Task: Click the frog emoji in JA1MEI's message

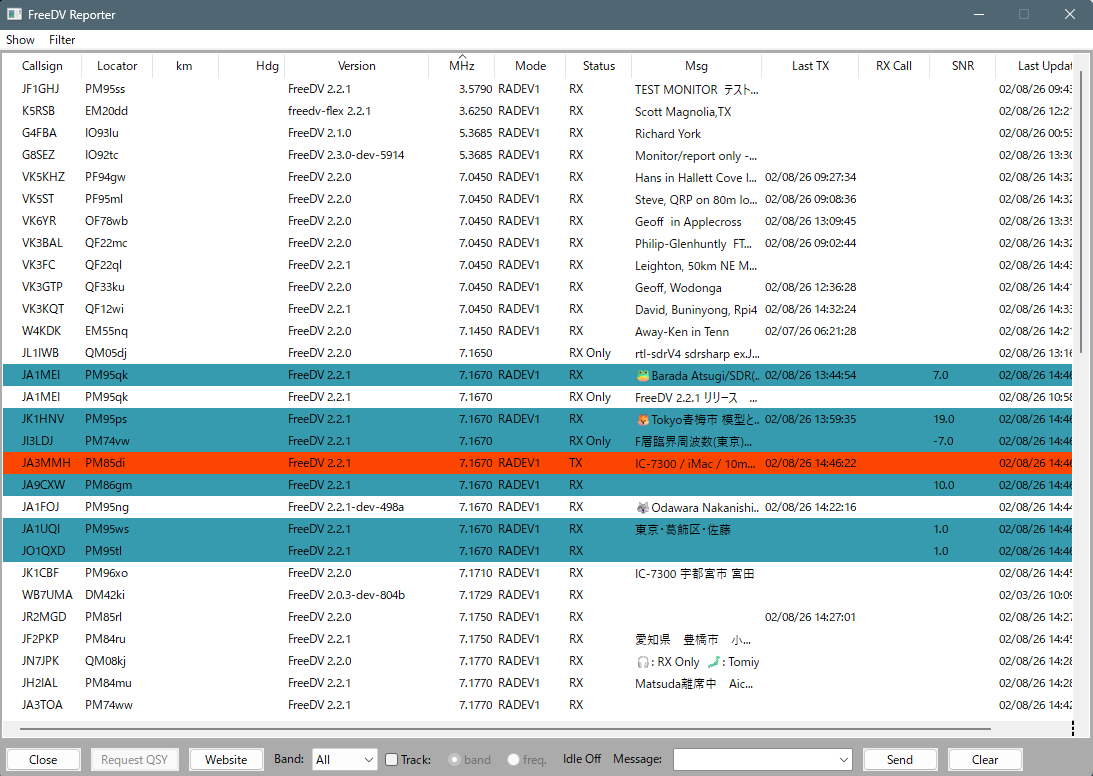Action: [x=643, y=376]
